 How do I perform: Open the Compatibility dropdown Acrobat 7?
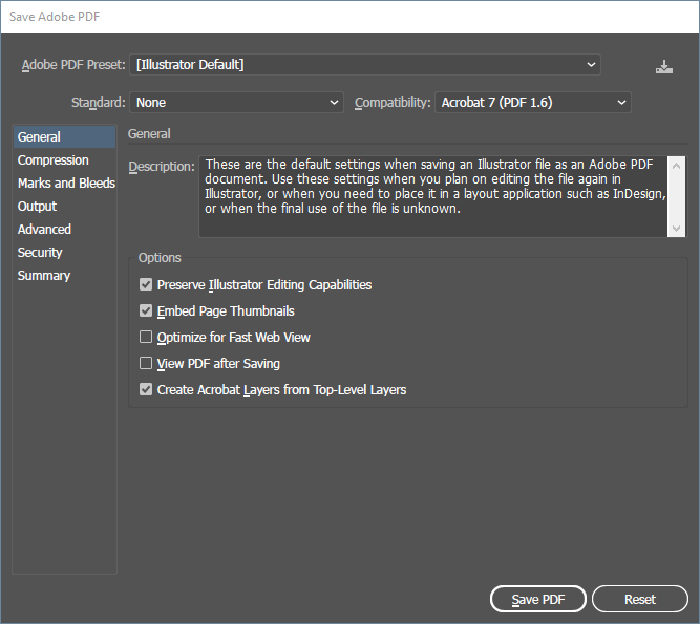coord(533,102)
